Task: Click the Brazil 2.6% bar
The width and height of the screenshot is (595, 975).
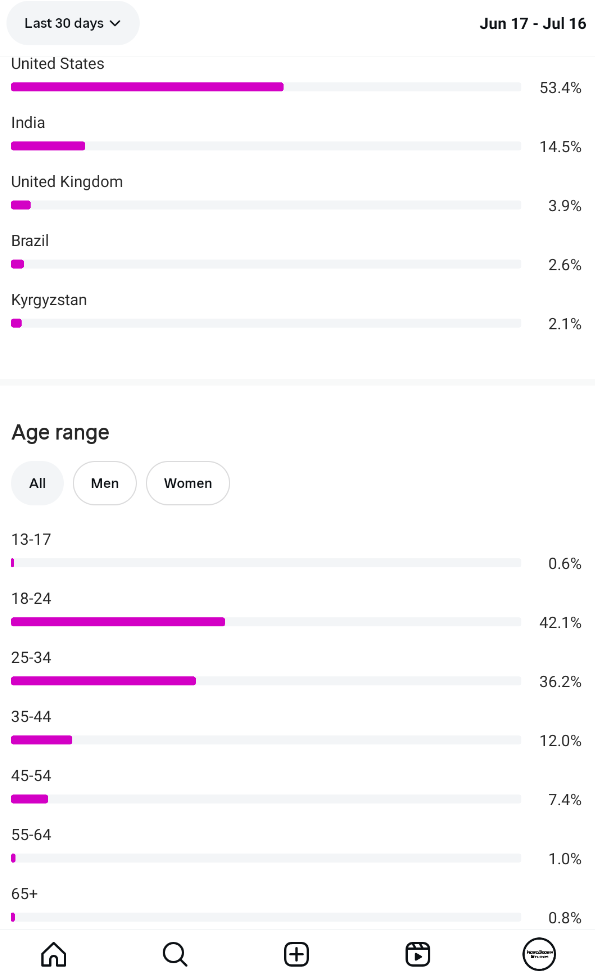Action: (x=265, y=264)
